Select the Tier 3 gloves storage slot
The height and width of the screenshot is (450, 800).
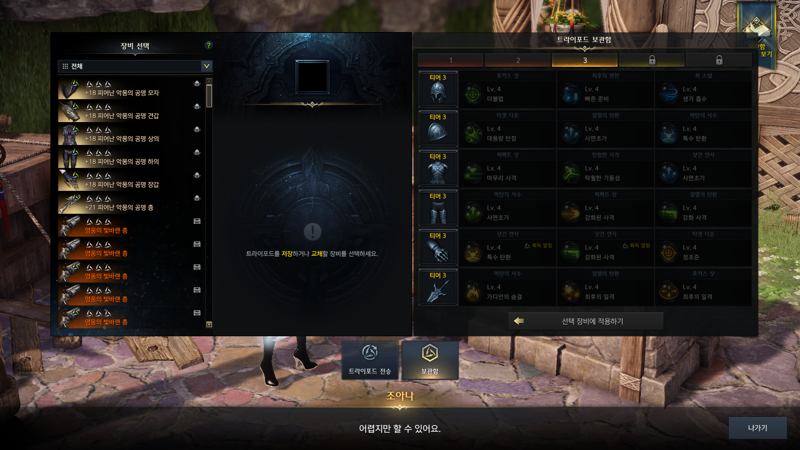pos(438,247)
